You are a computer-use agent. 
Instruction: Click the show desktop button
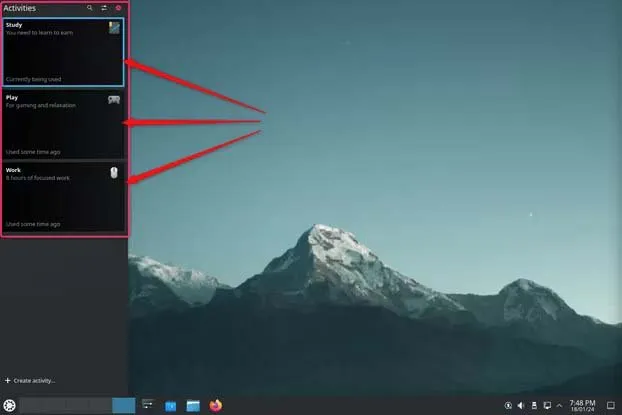tap(611, 405)
